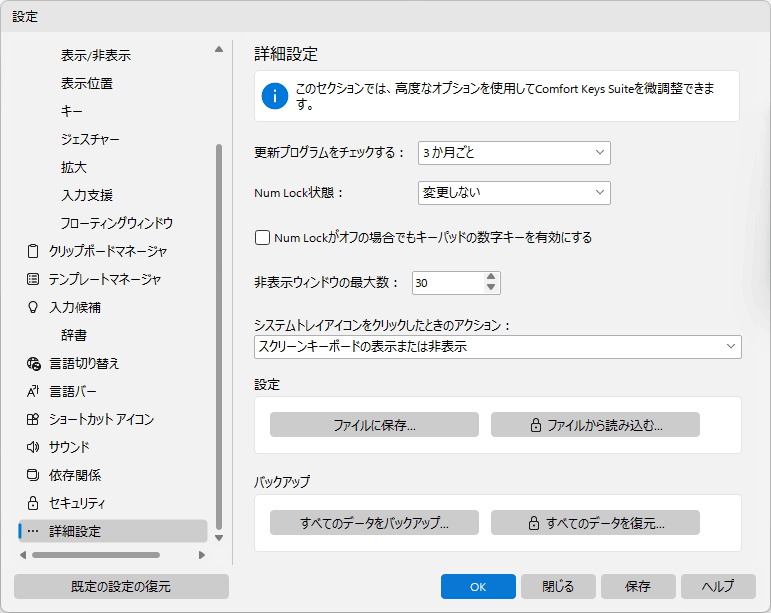The image size is (771, 613).
Task: Open the Num Lock状態 dropdown
Action: click(514, 193)
